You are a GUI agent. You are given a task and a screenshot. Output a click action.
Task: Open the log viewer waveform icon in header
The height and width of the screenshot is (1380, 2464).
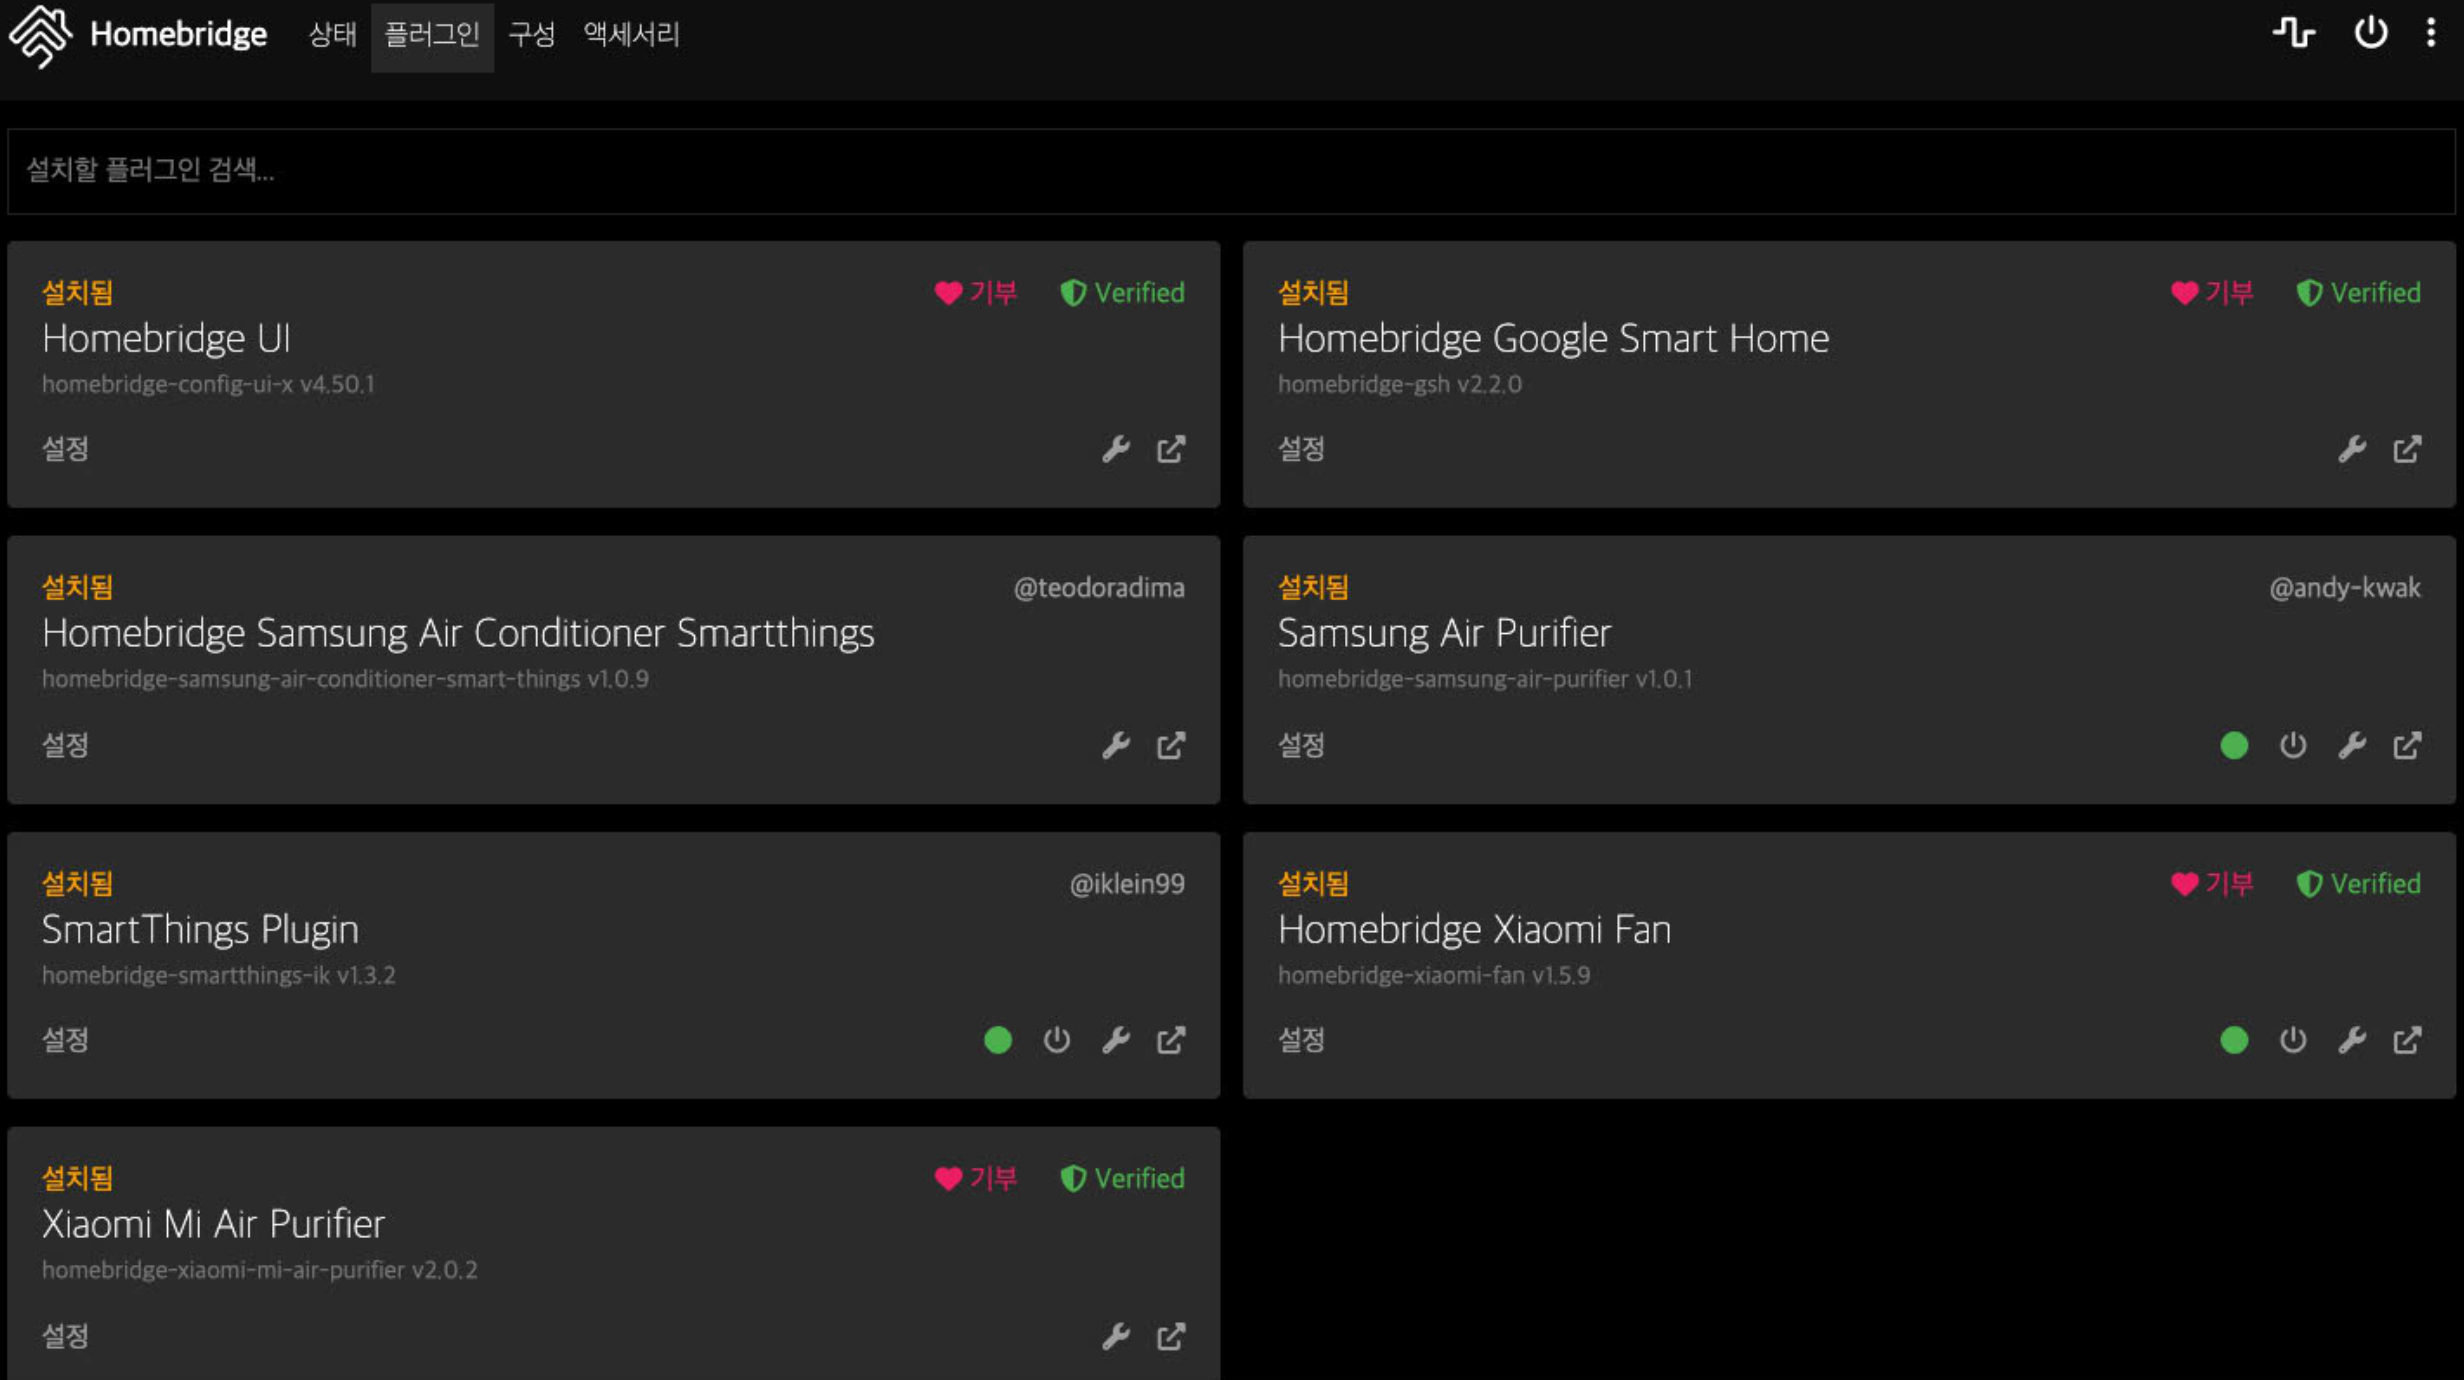pos(2293,33)
